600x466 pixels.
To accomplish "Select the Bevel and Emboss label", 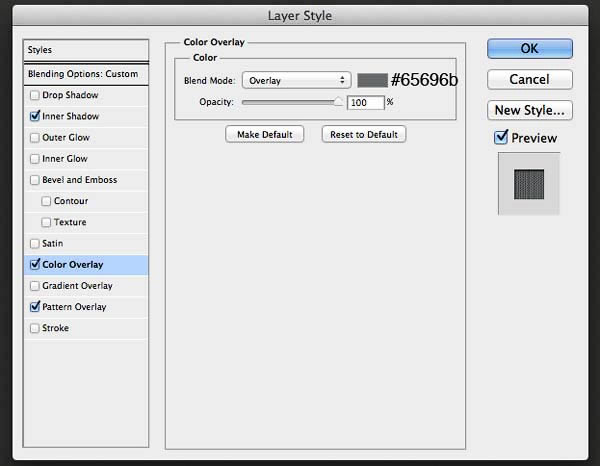I will pos(80,180).
